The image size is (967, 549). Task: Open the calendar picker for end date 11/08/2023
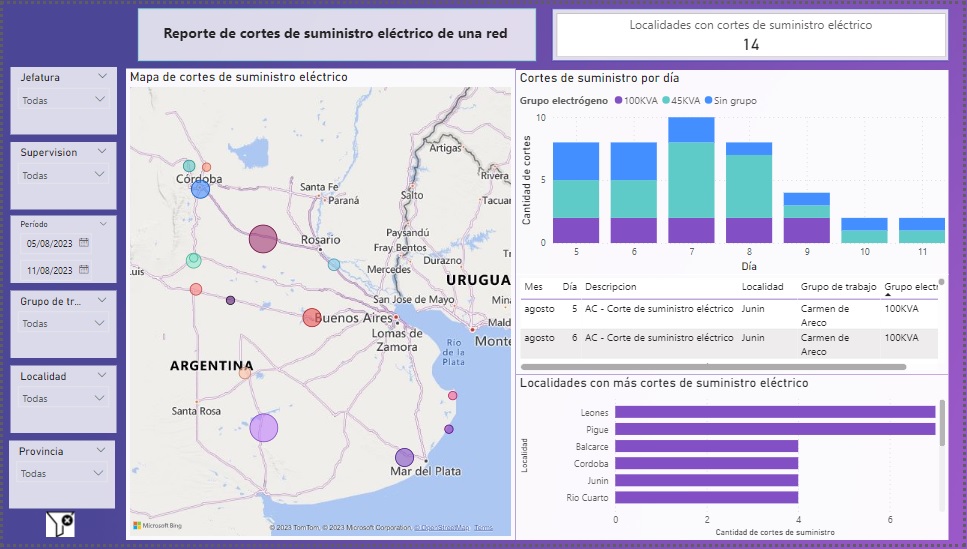(84, 270)
